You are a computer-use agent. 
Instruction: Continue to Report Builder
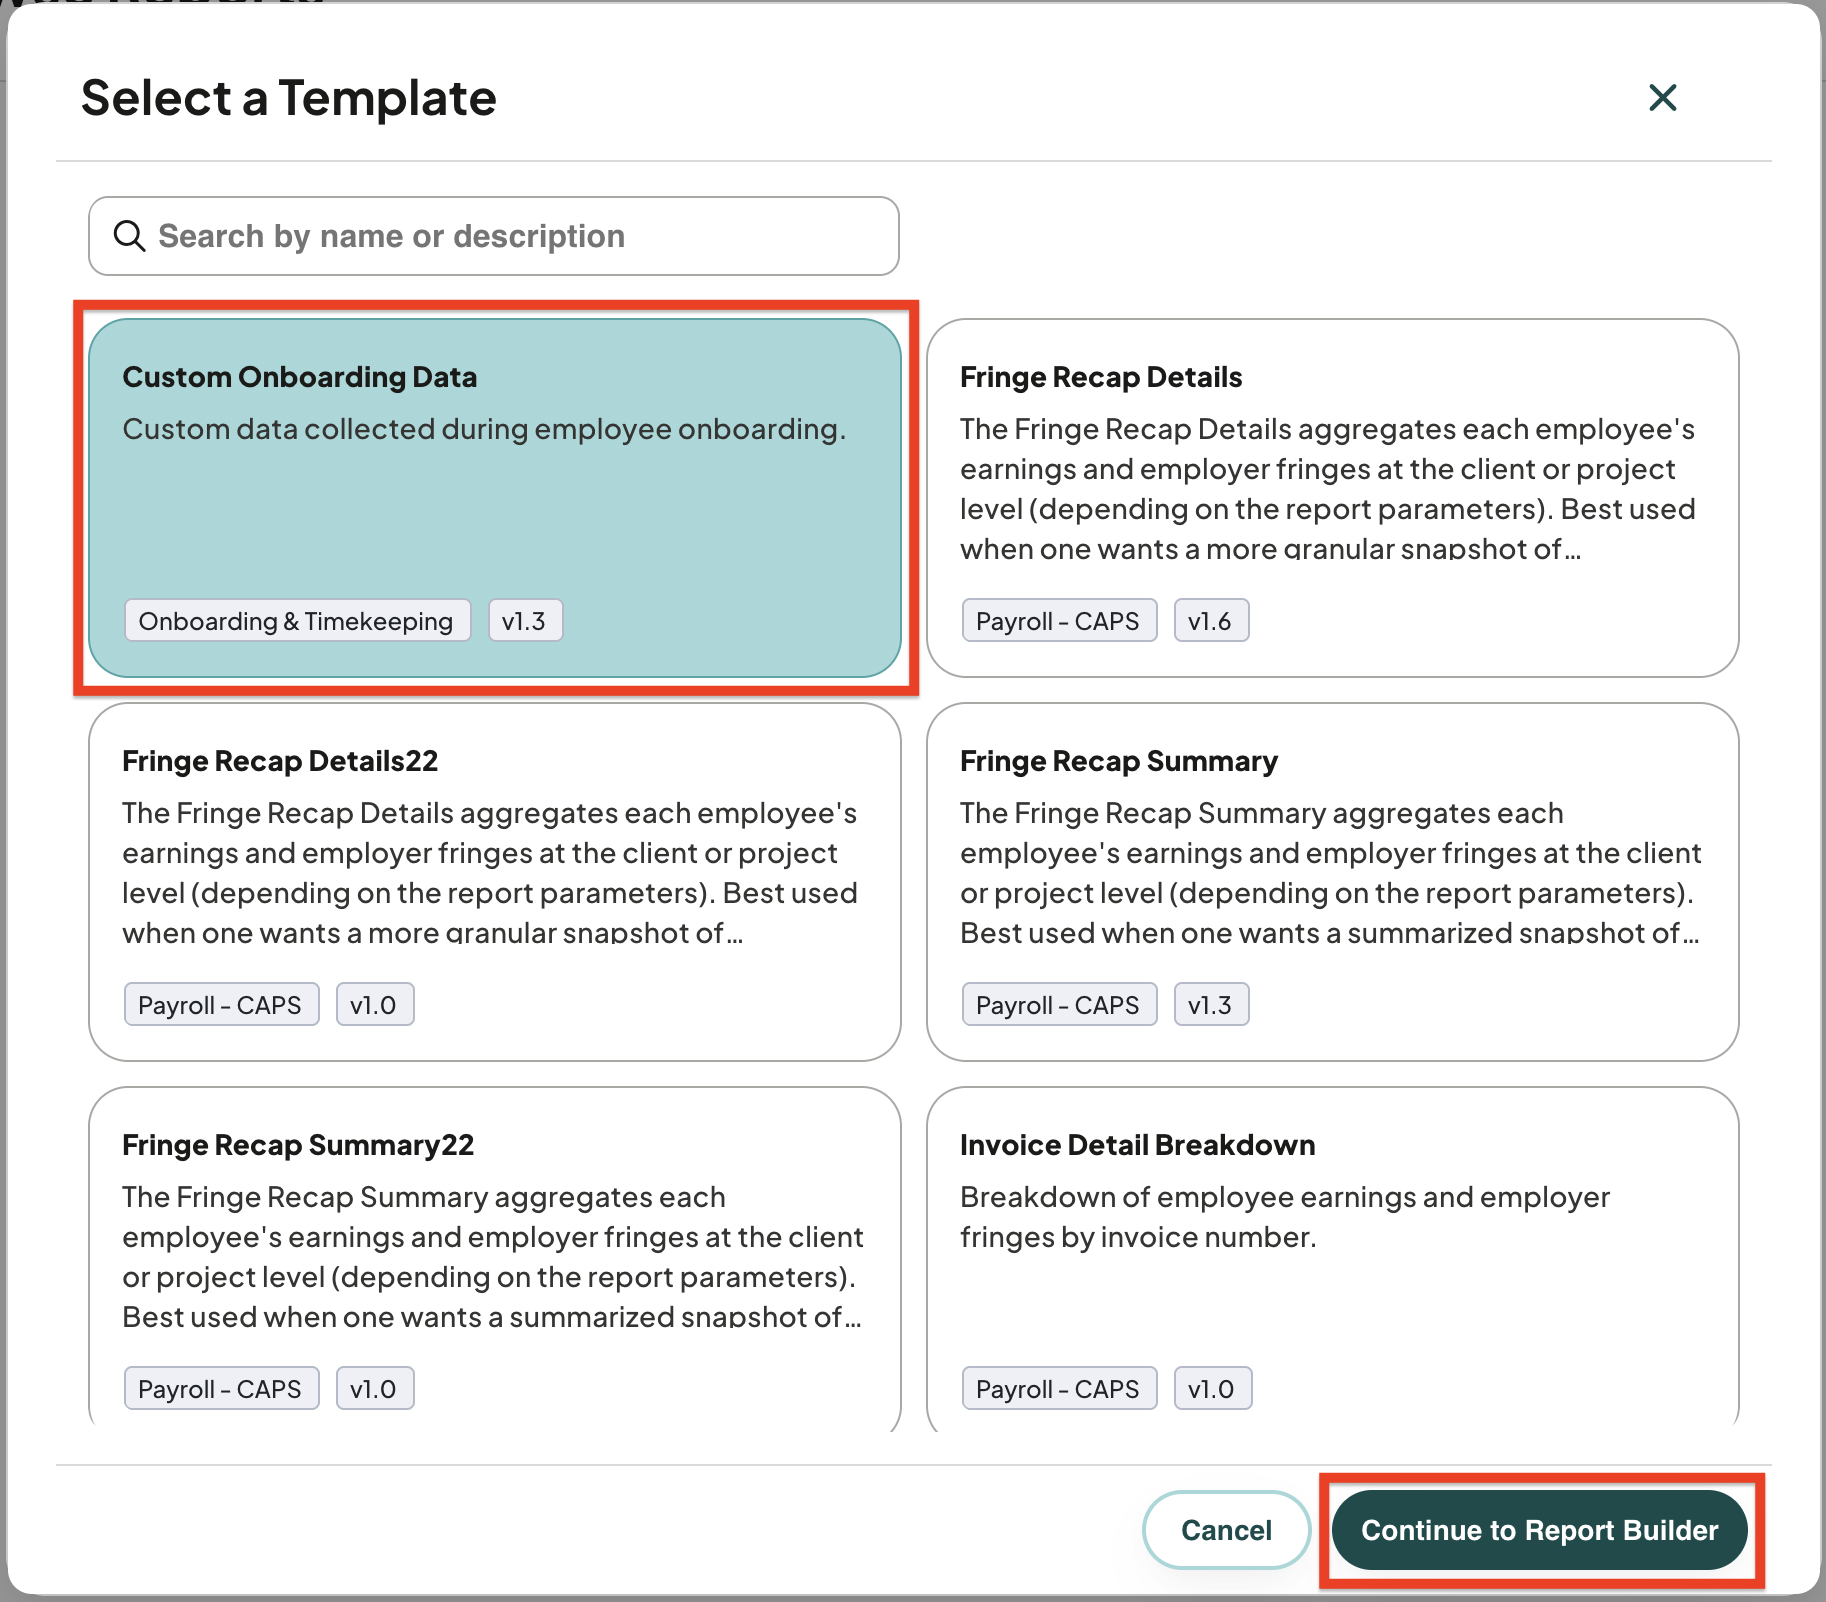(1540, 1530)
